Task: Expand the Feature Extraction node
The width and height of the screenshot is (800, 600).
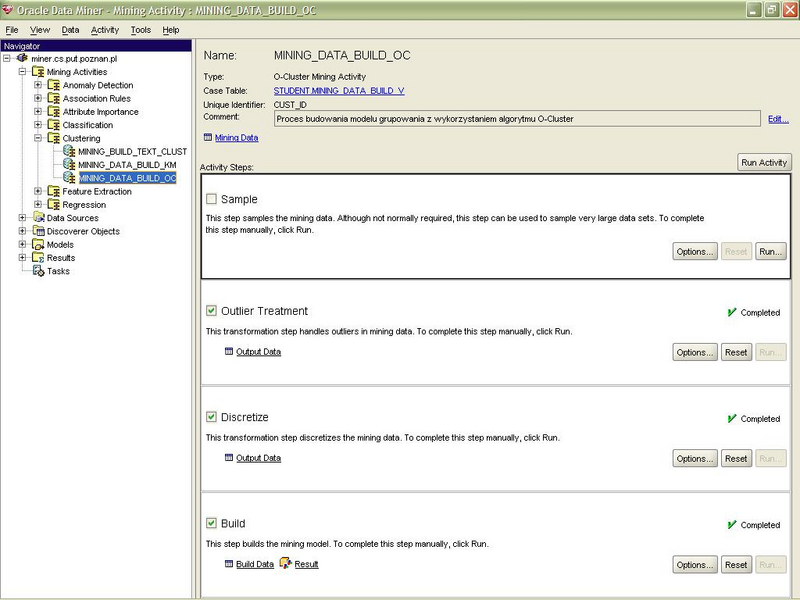Action: [38, 191]
